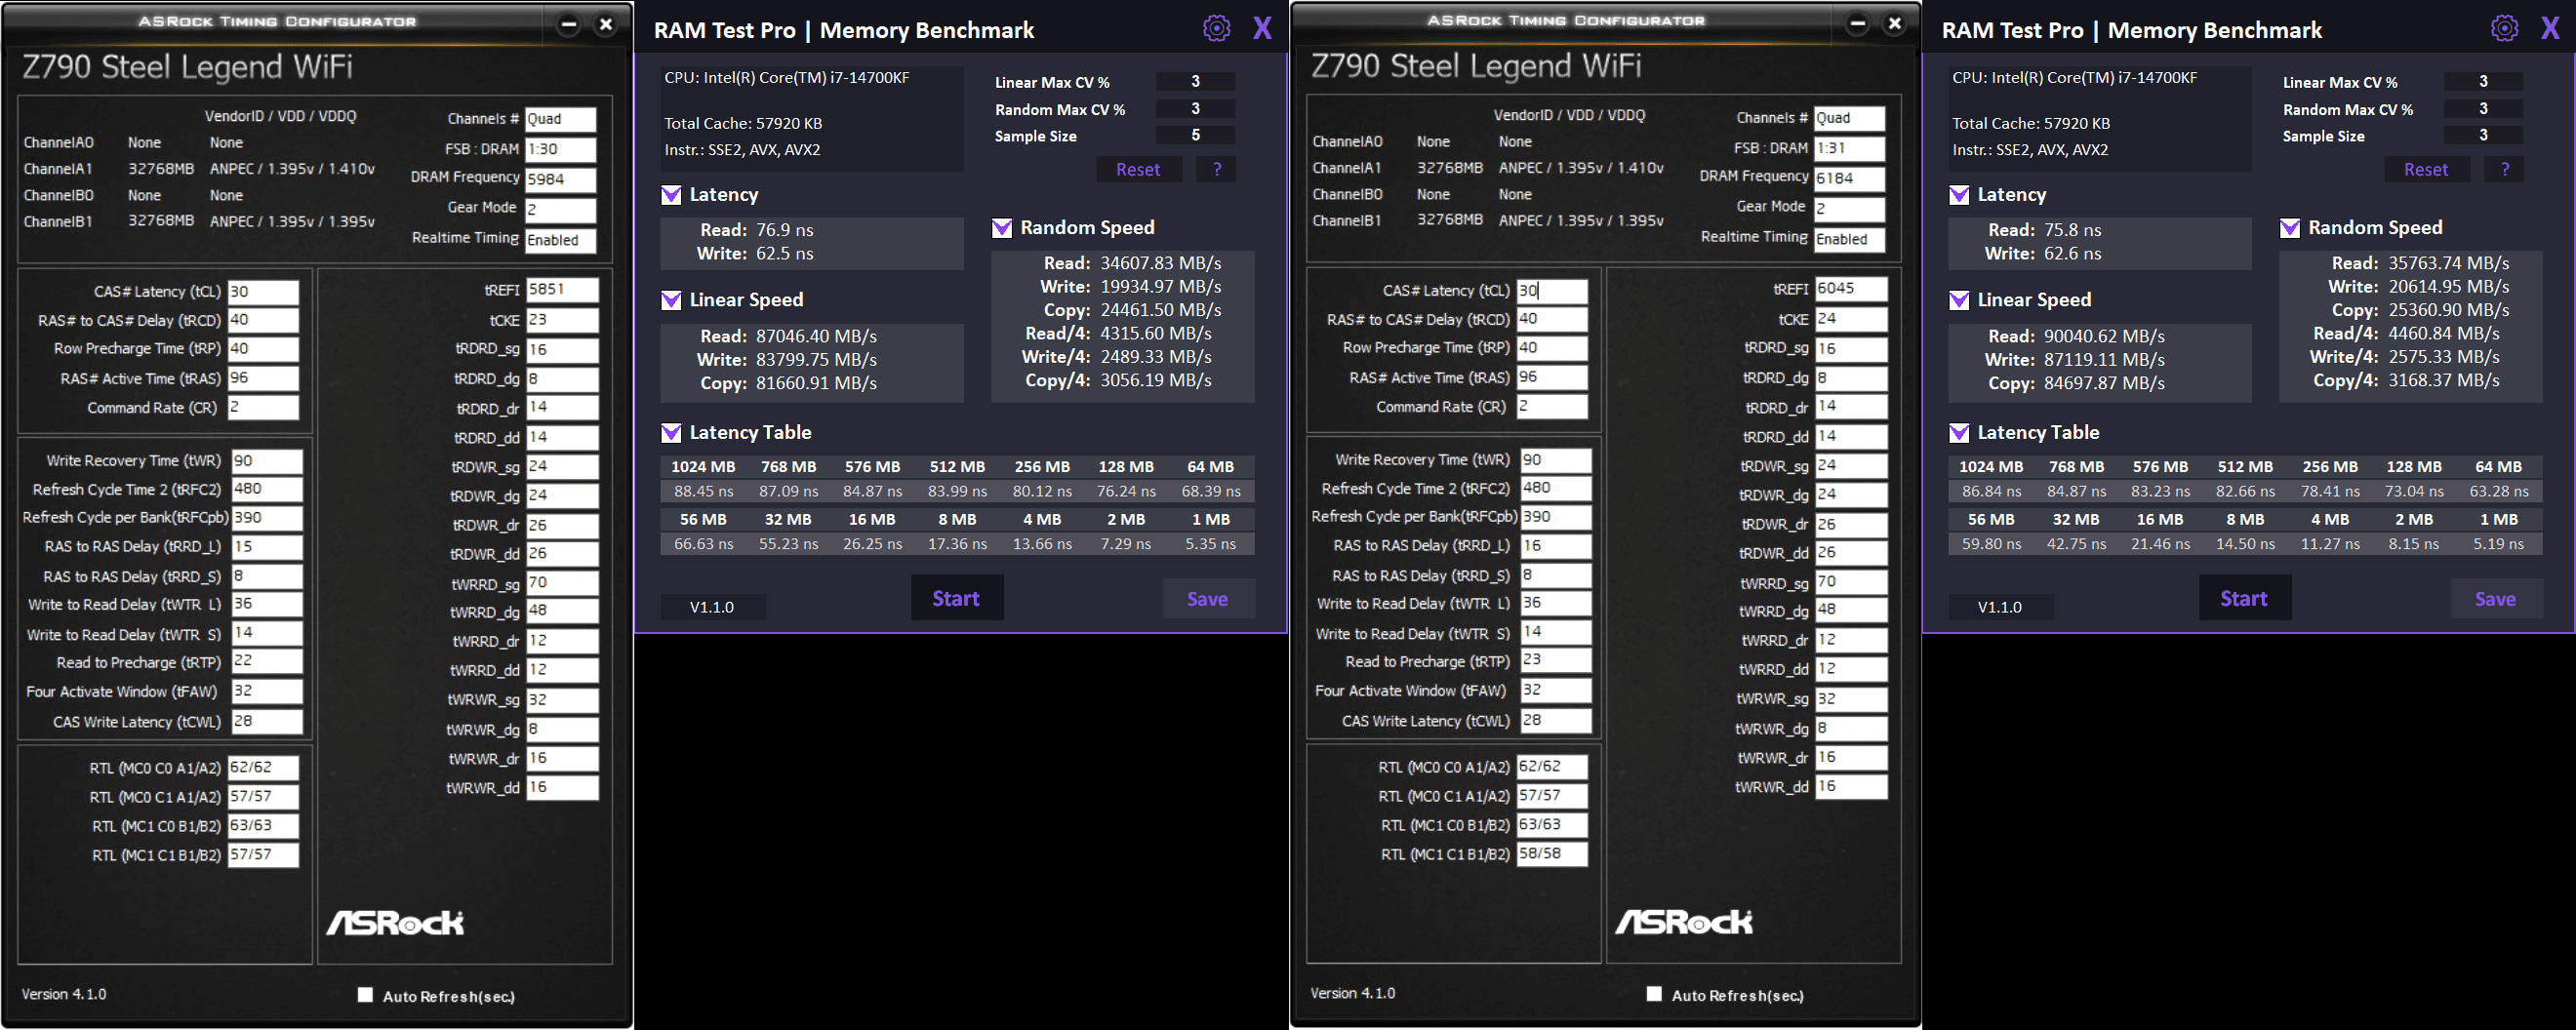Enable Auto Refresh in right Timing Configurator
The width and height of the screenshot is (2576, 1030).
[x=1655, y=994]
